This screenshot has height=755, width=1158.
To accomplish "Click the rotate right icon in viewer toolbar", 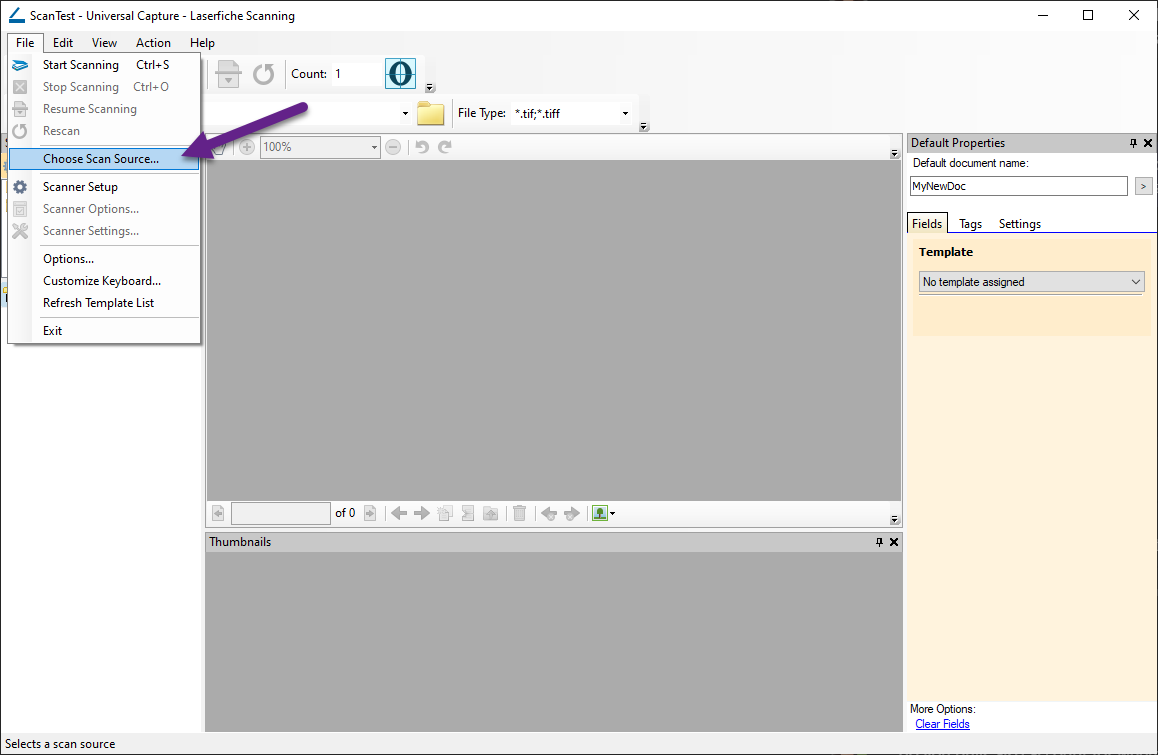I will pos(445,147).
